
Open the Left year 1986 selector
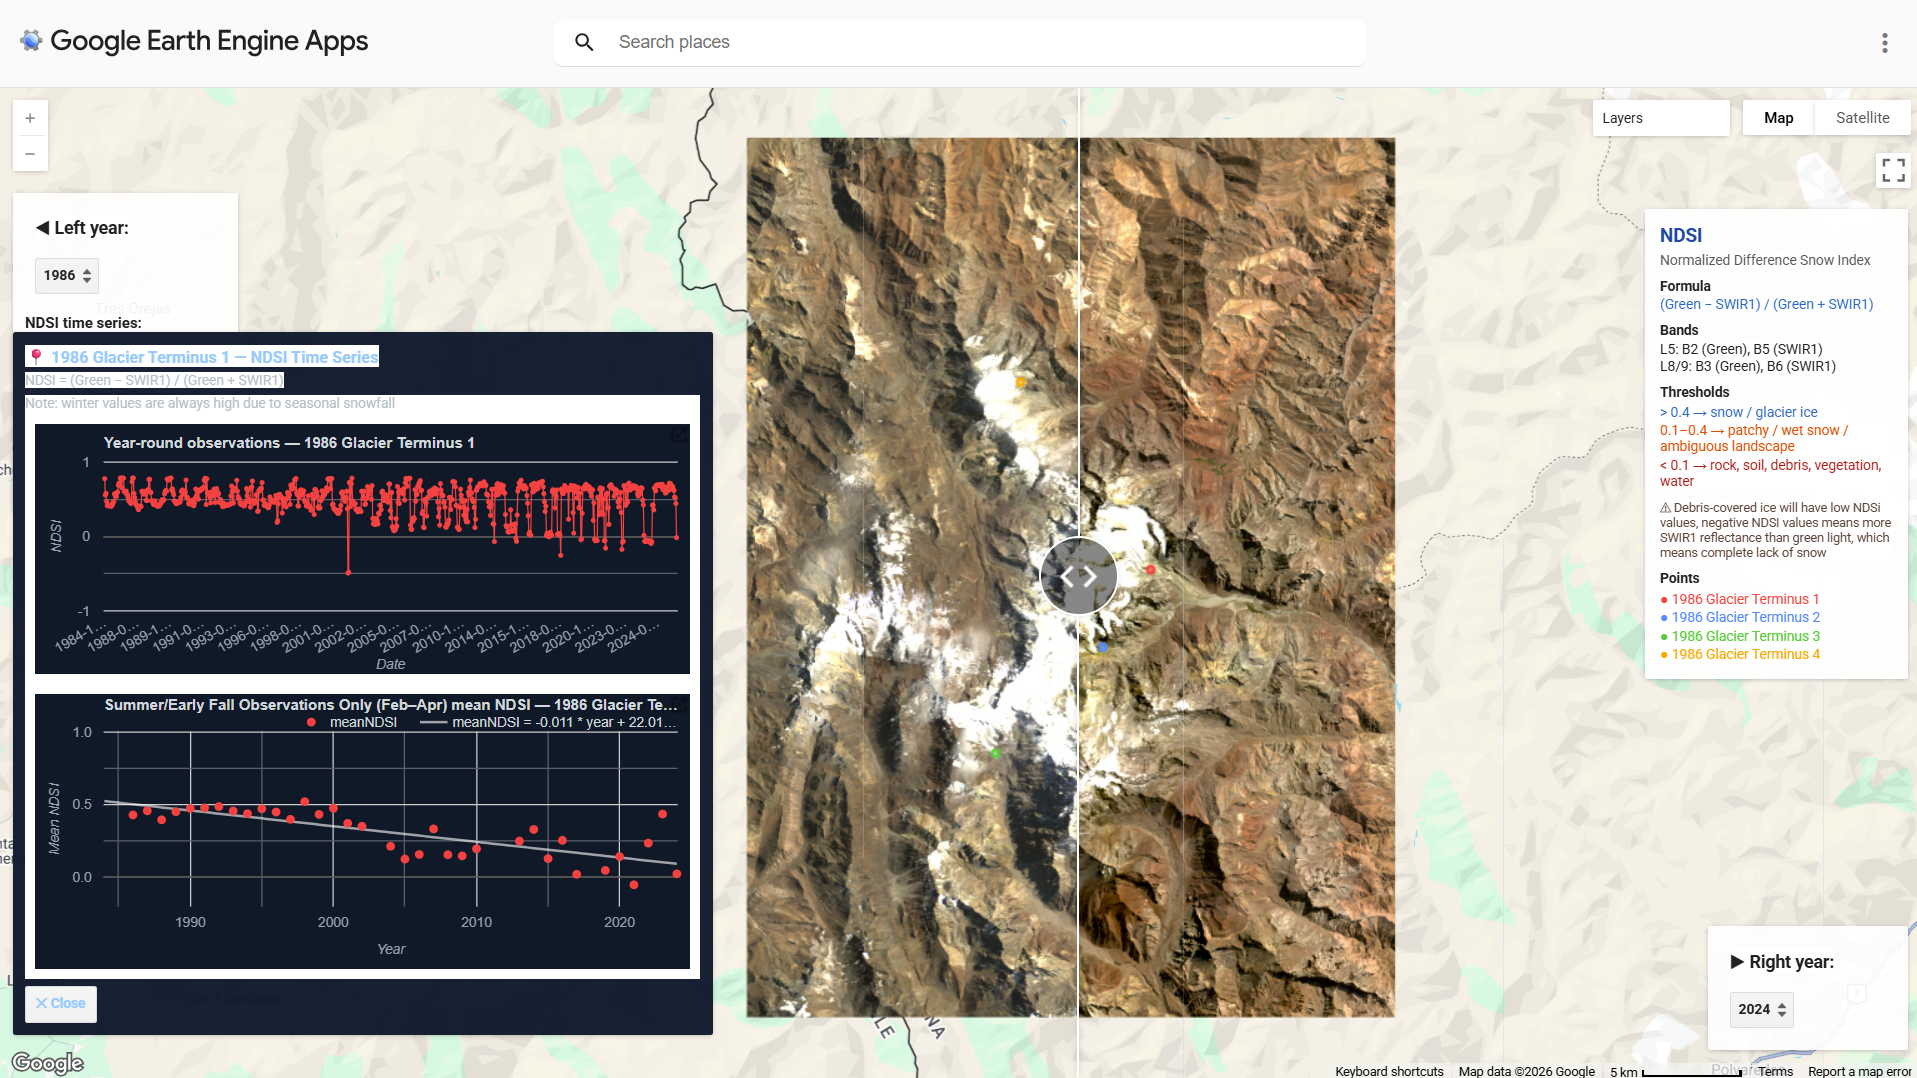[x=66, y=275]
